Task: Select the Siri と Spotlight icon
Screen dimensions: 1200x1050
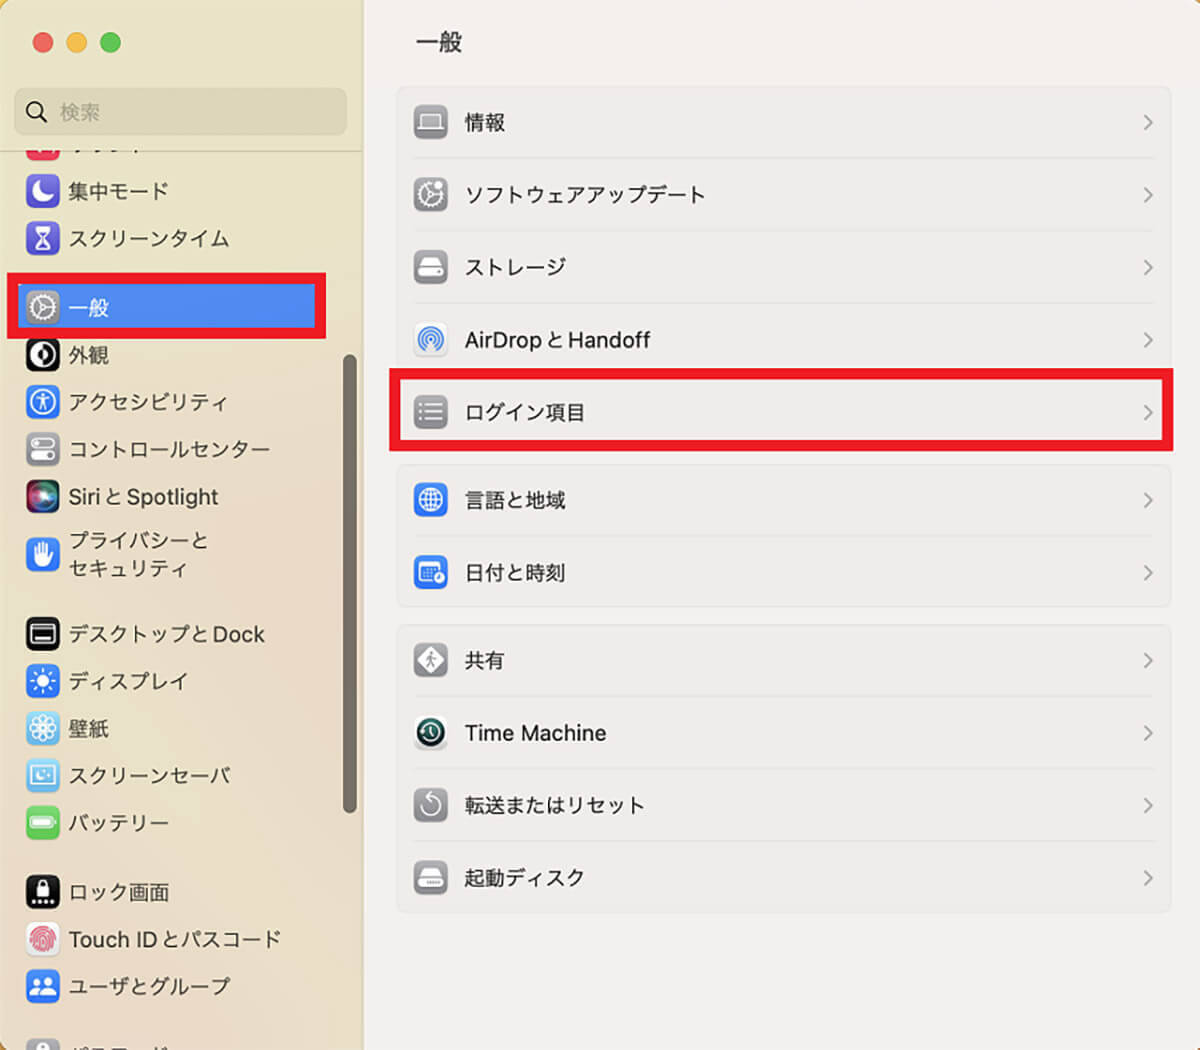Action: point(42,497)
